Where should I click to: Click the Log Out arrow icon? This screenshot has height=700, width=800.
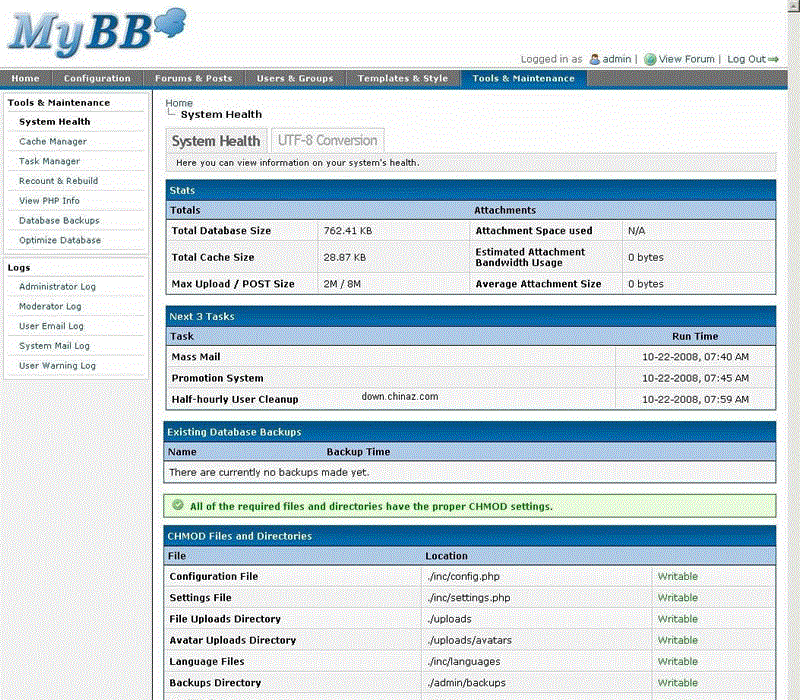pyautogui.click(x=773, y=60)
